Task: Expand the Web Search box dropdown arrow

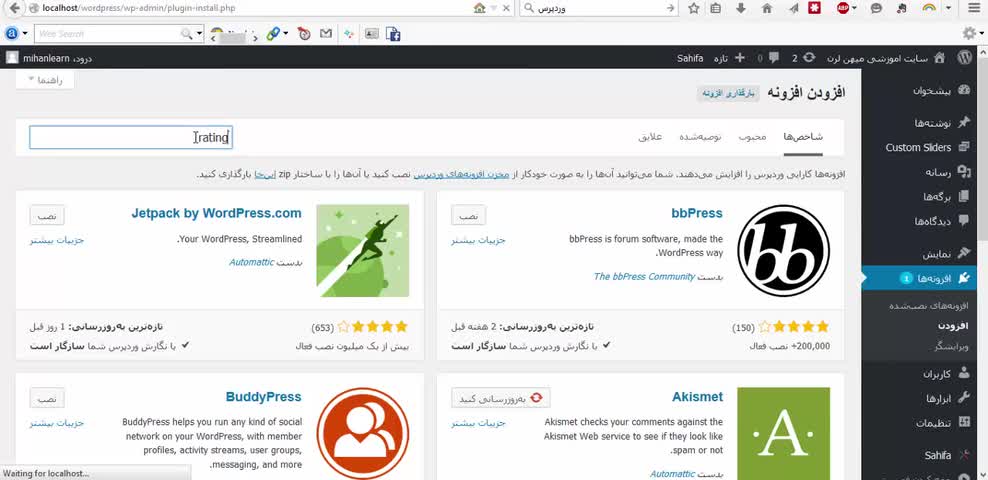Action: point(200,33)
